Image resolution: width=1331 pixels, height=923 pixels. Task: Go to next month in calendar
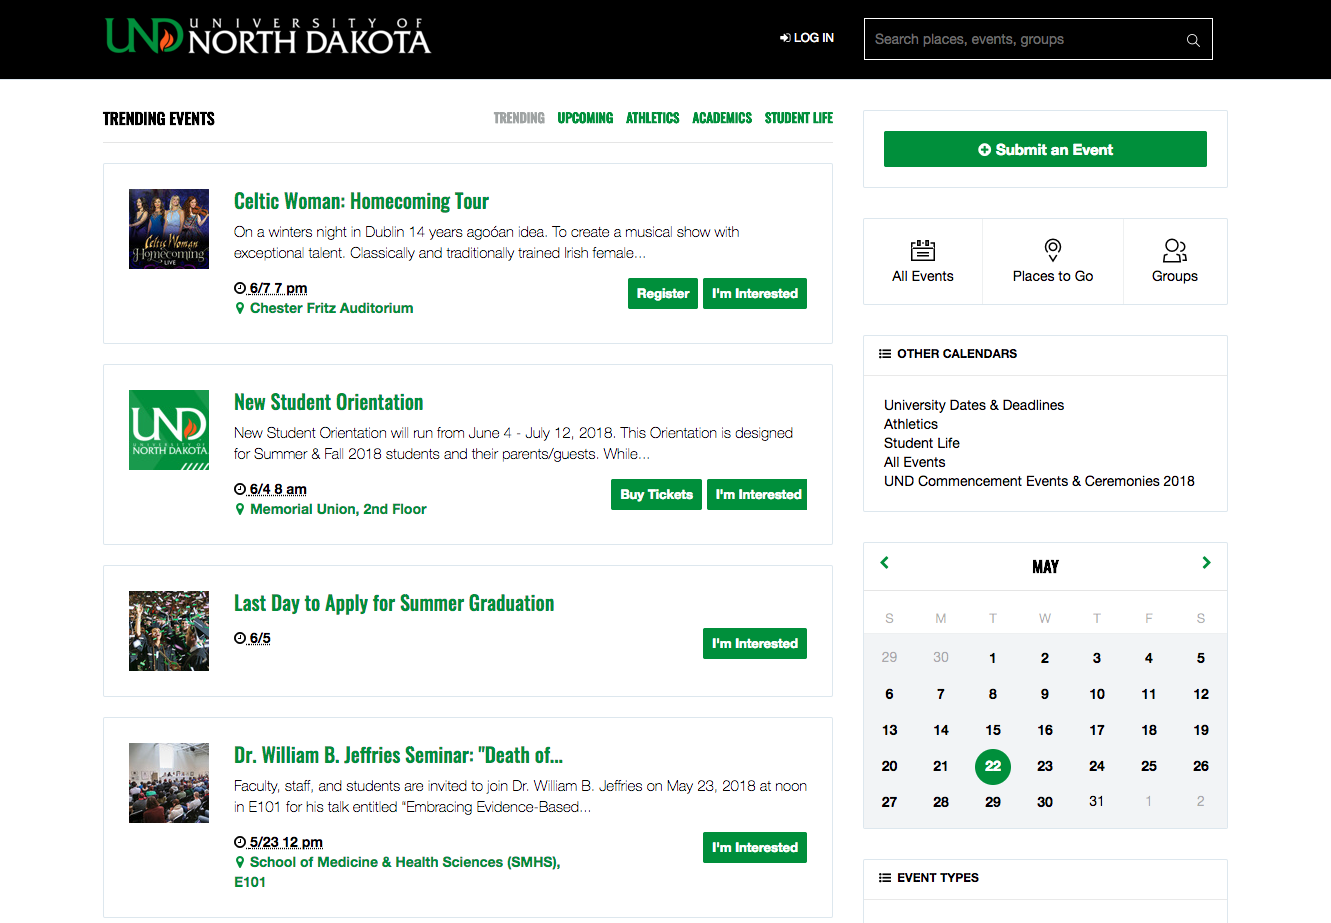(1206, 563)
